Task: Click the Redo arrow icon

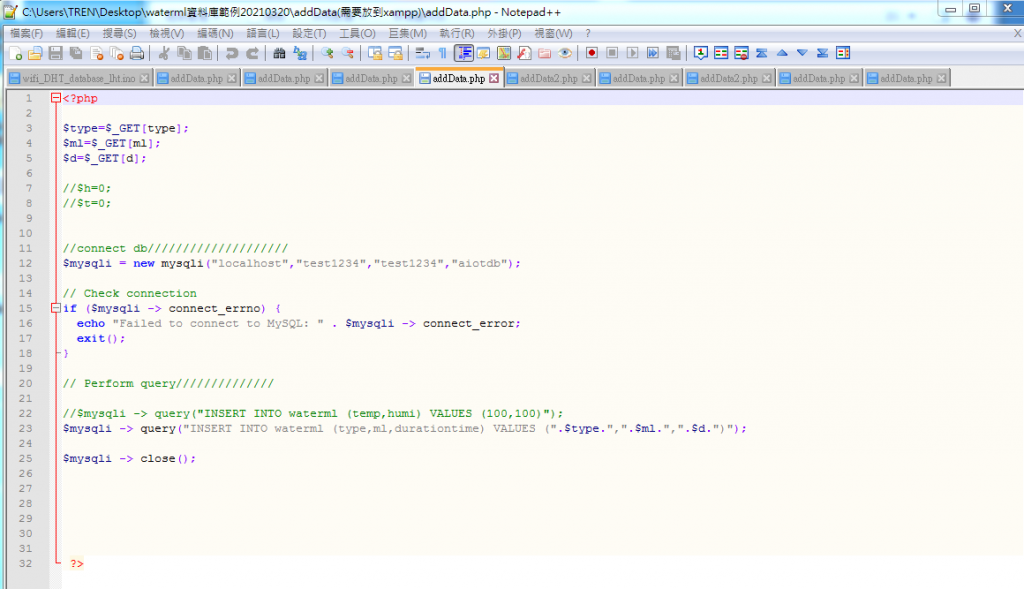Action: point(252,54)
